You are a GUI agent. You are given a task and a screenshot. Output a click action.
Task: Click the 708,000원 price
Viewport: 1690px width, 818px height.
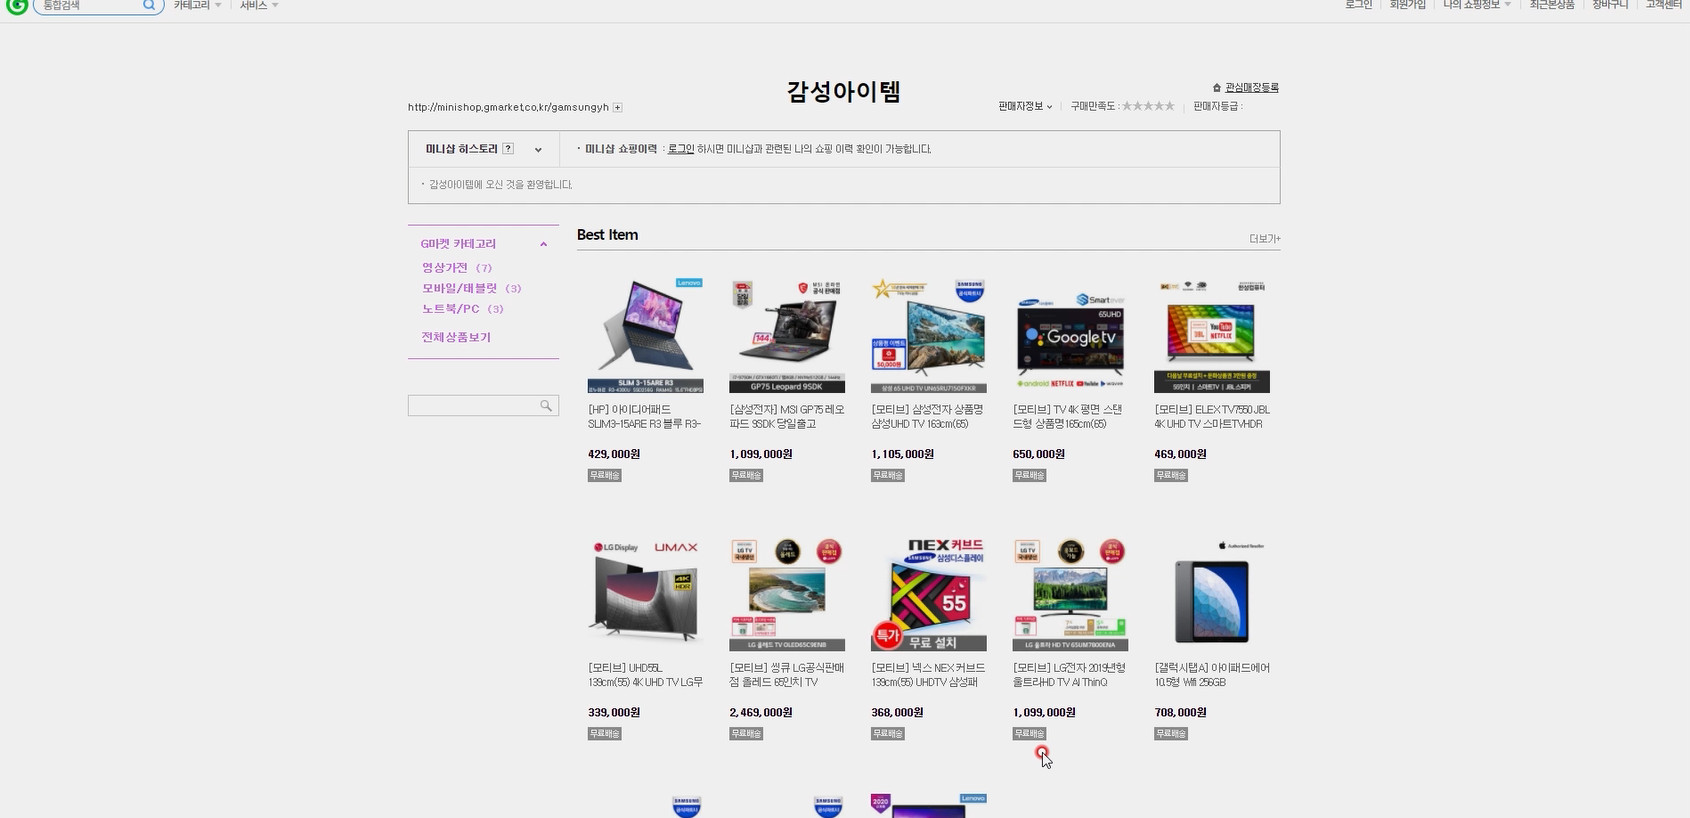click(x=1181, y=713)
